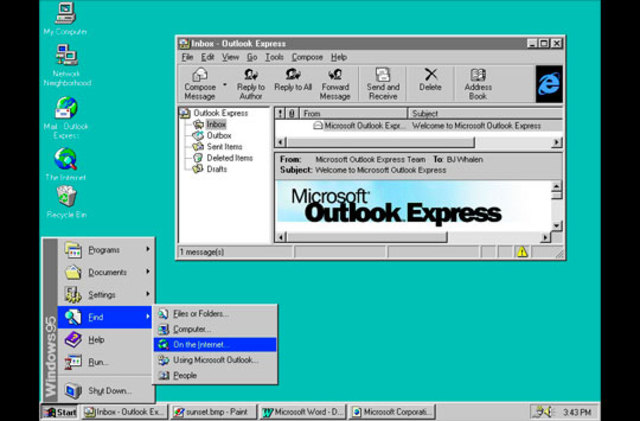
Task: Switch to Microsoft Word taskbar button
Action: coord(302,412)
